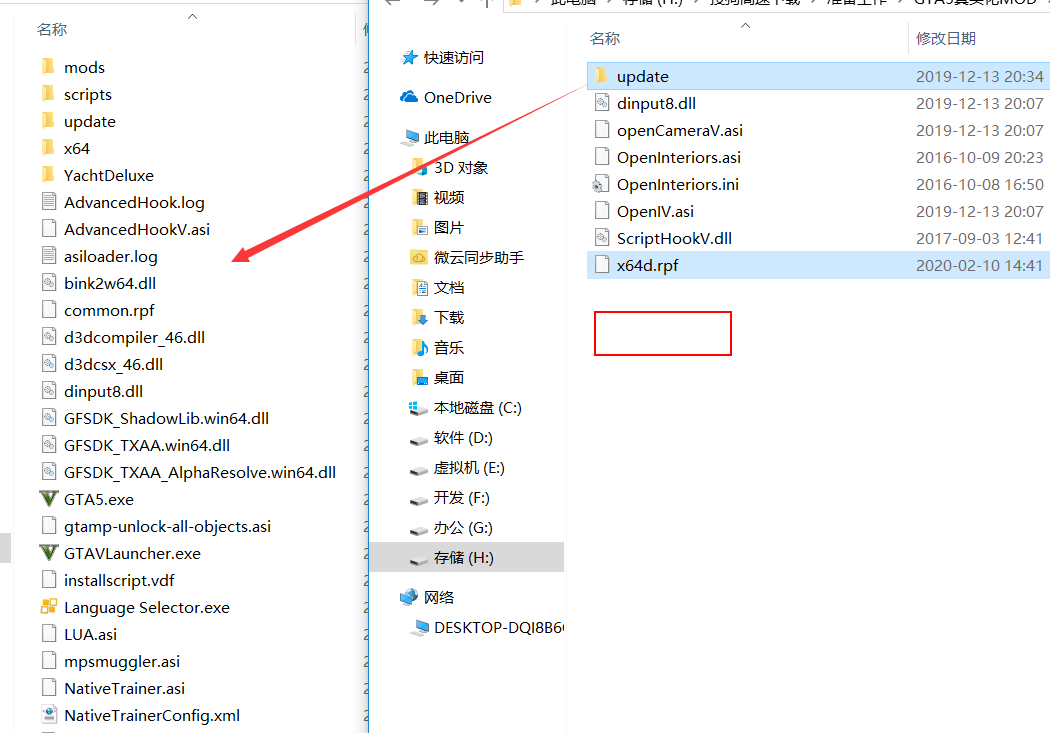Click the 视频 folder icon
Screen dimensions: 1050x733
(x=420, y=197)
